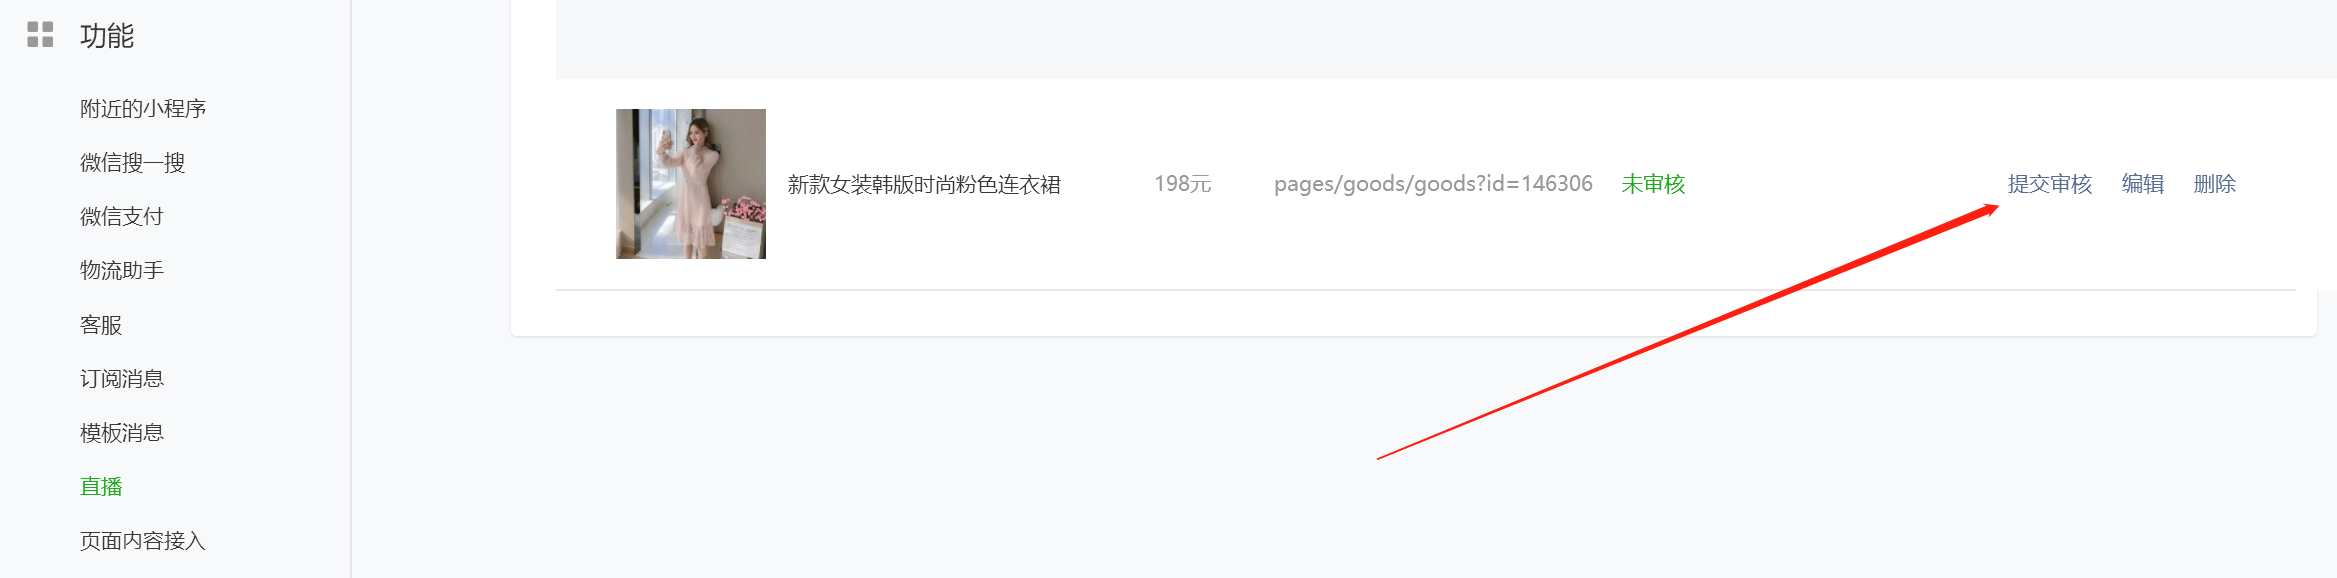Select 微信搜一搜 menu item

click(x=133, y=162)
